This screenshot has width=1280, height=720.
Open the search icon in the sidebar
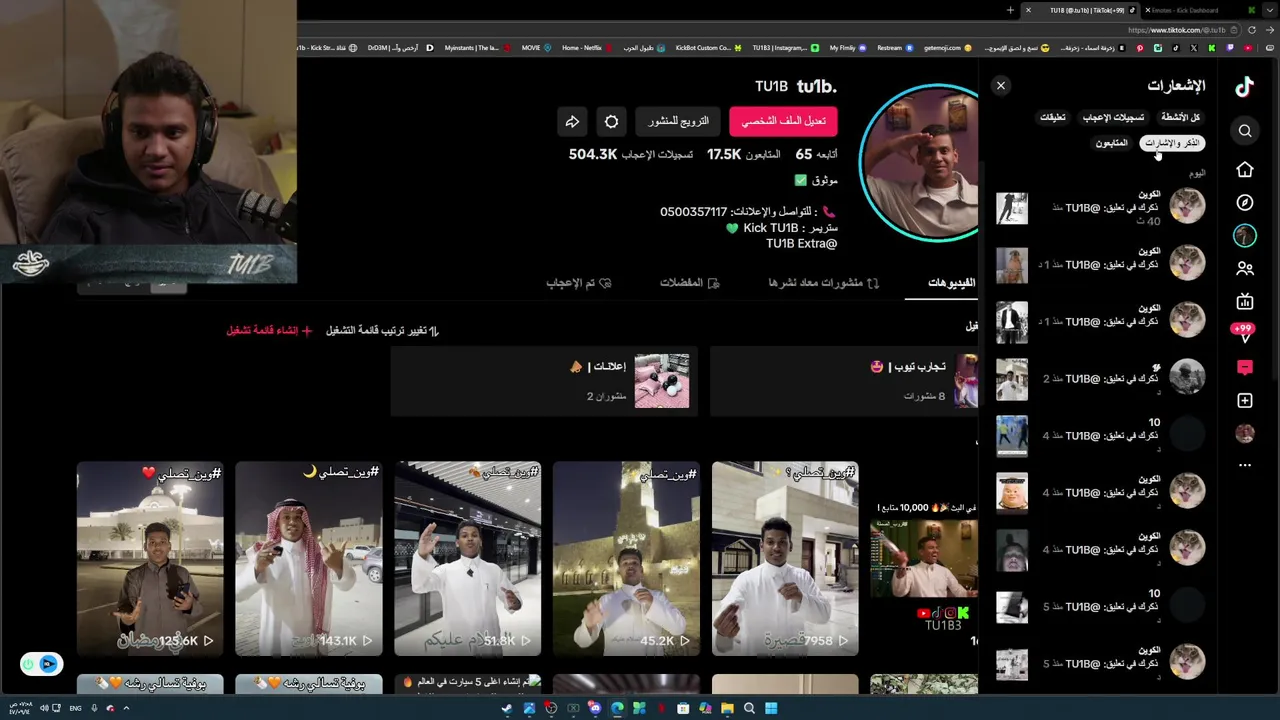pos(1245,131)
